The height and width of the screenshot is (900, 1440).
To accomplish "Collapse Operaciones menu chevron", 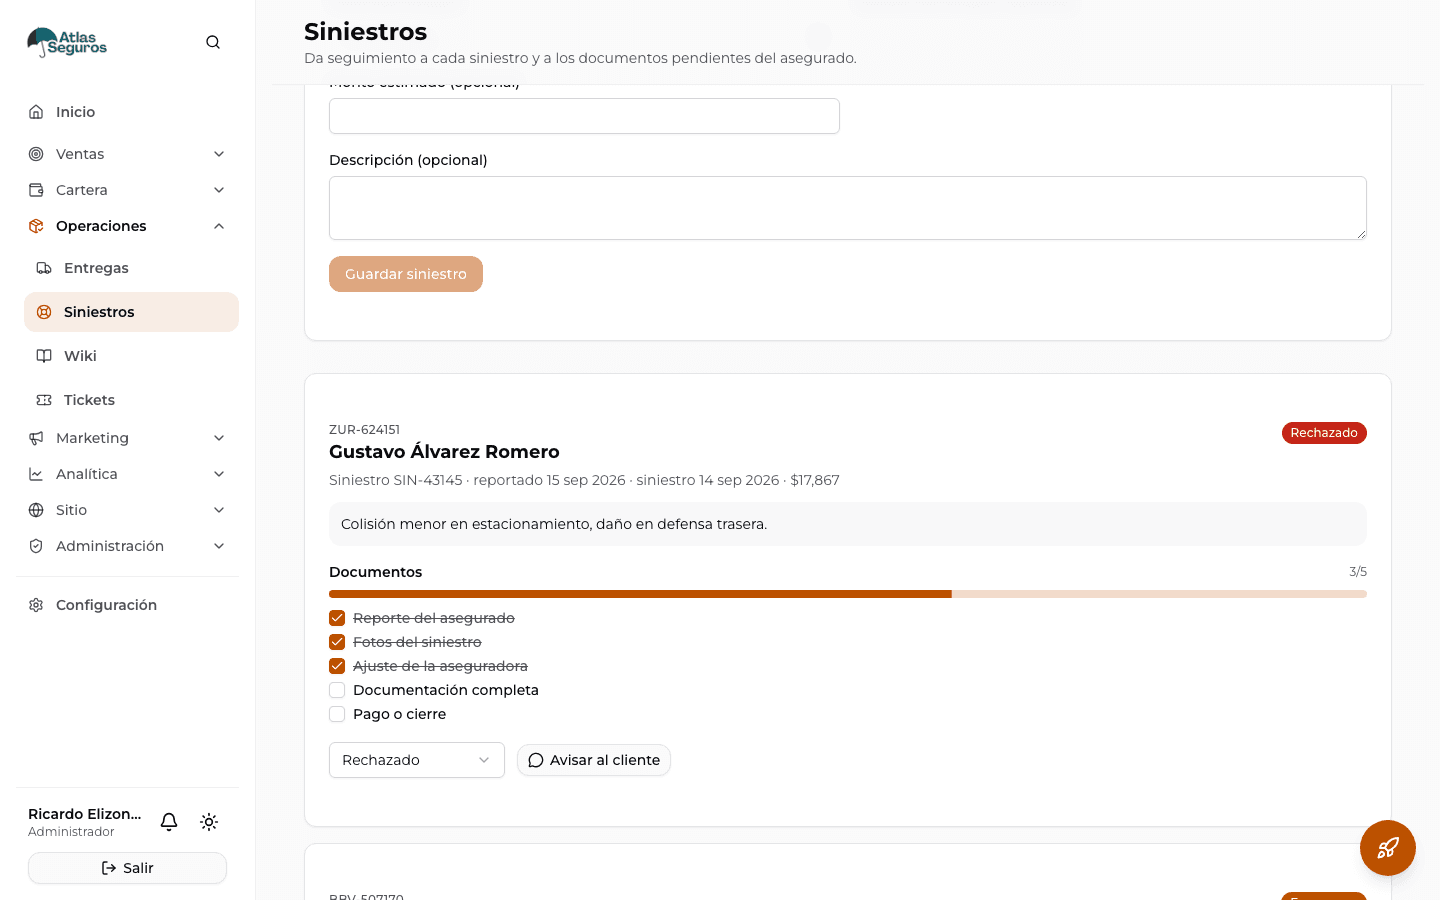I will tap(219, 226).
